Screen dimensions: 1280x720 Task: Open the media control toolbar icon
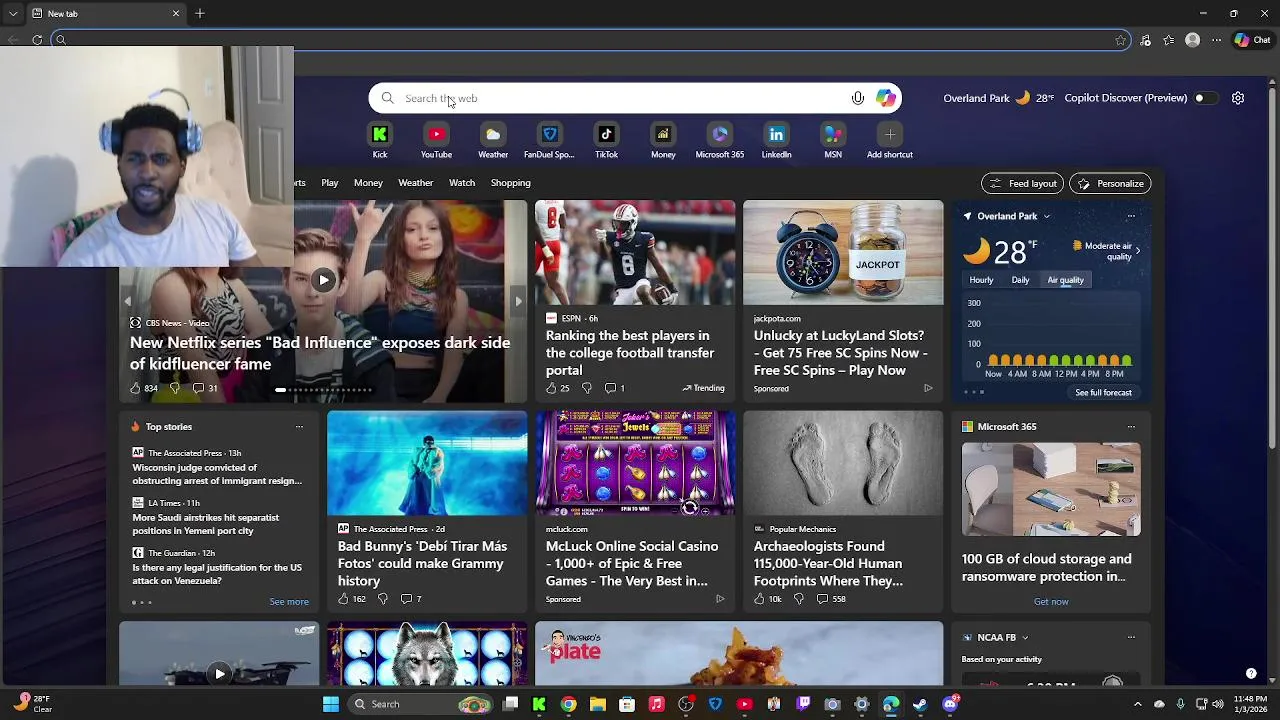[1145, 40]
